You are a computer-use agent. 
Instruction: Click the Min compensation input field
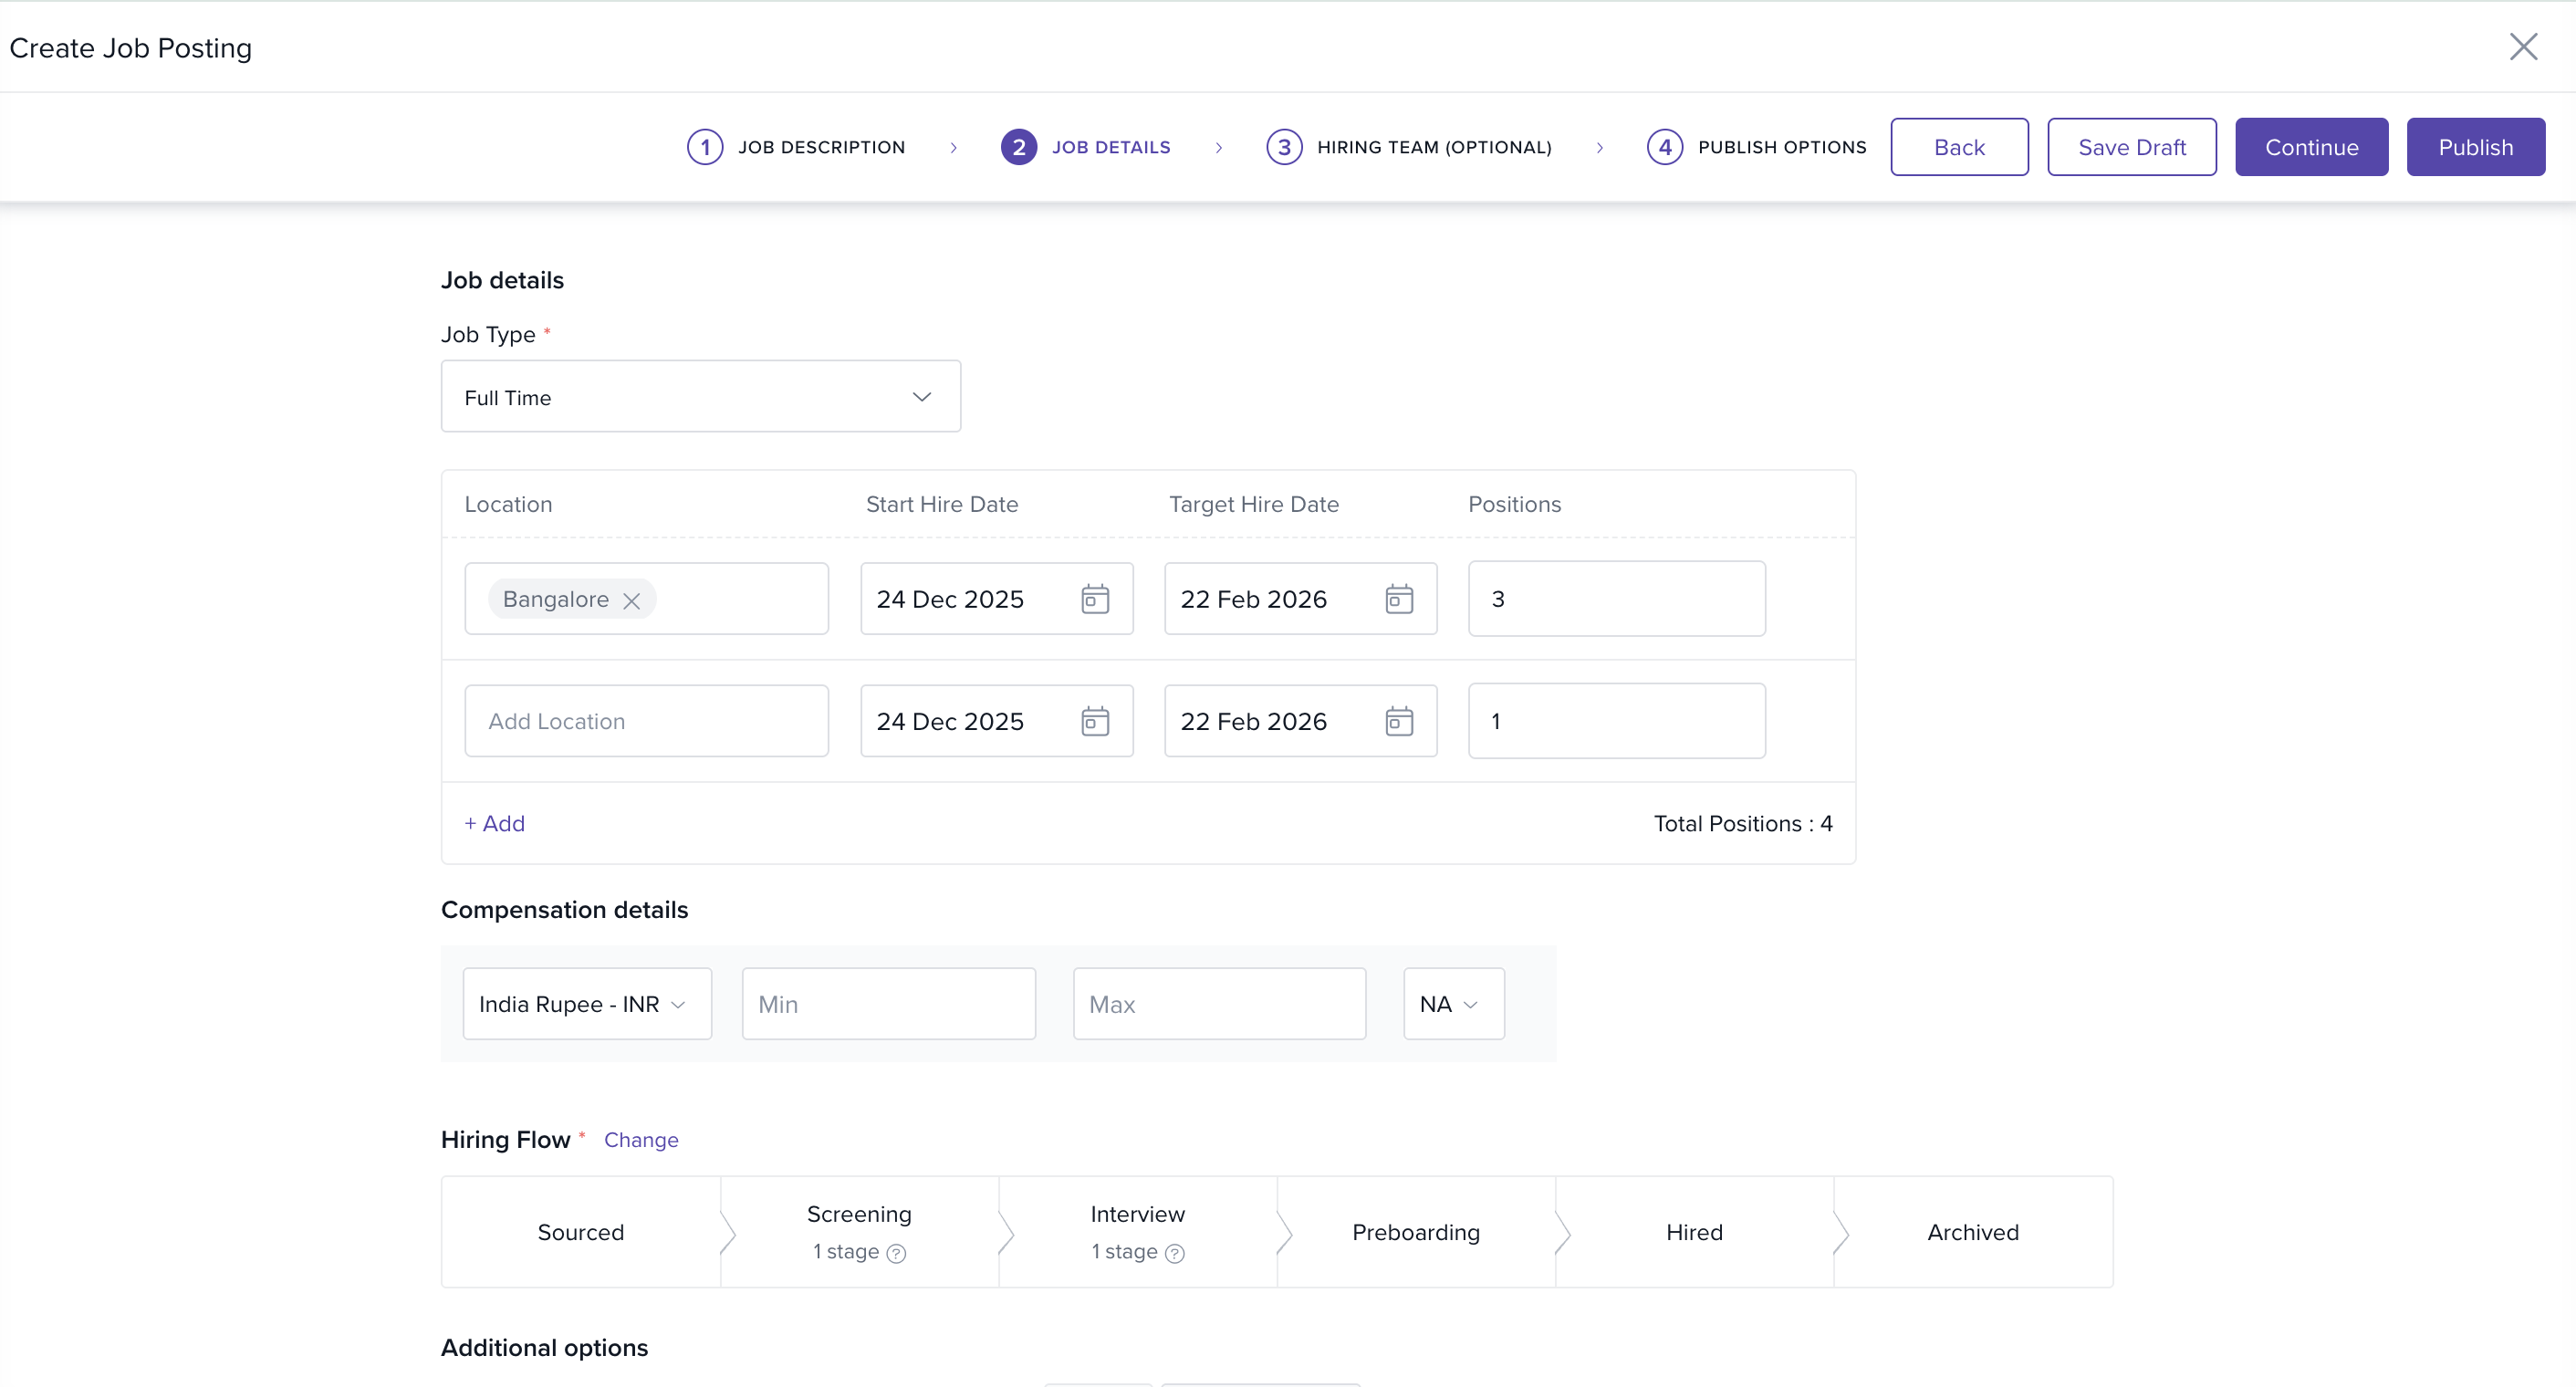[888, 1004]
